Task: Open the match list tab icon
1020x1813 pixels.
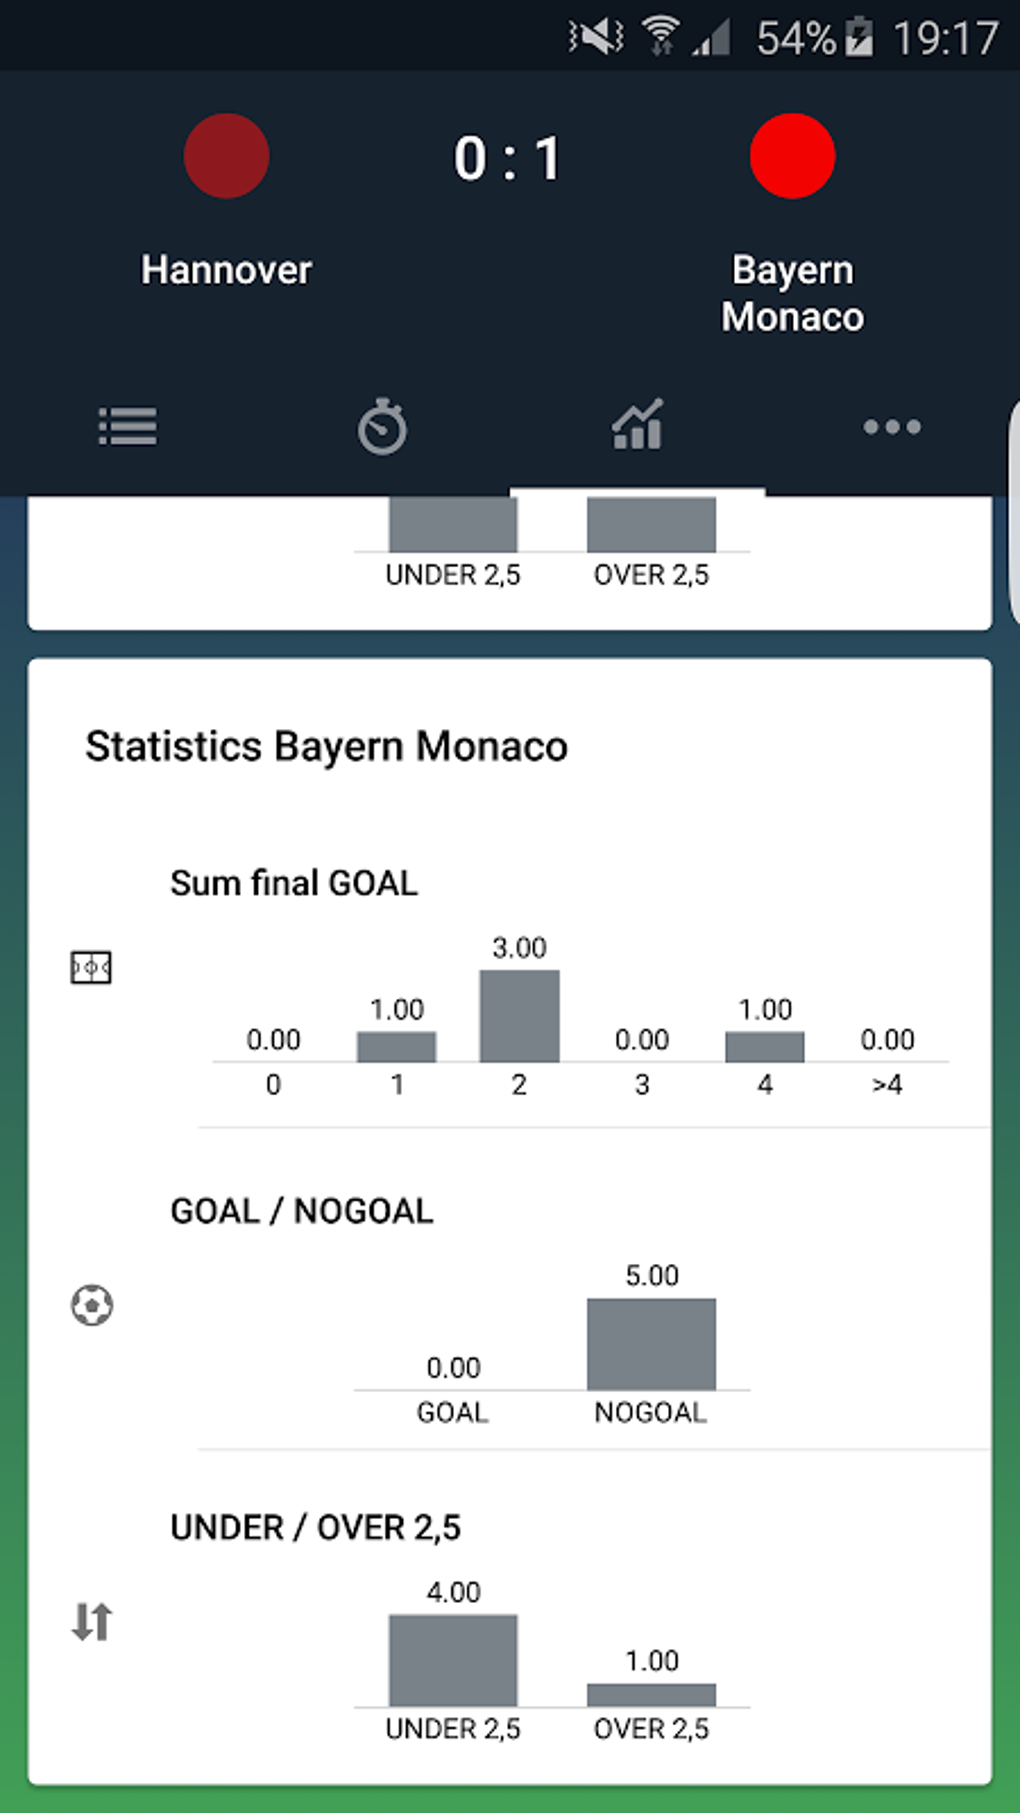Action: [x=128, y=427]
